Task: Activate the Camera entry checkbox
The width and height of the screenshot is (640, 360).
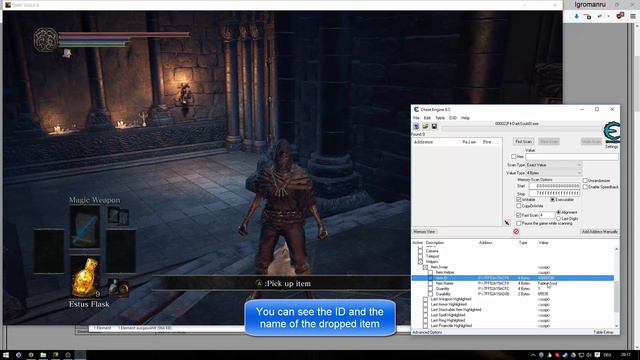Action: pyautogui.click(x=420, y=251)
